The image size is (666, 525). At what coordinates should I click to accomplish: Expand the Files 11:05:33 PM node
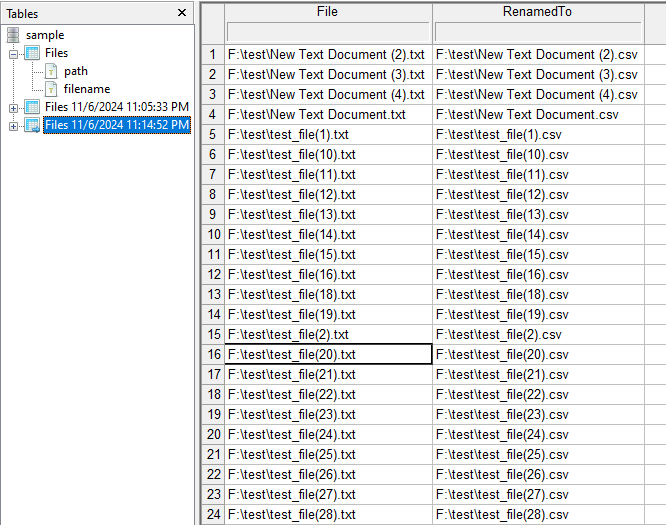tap(13, 107)
